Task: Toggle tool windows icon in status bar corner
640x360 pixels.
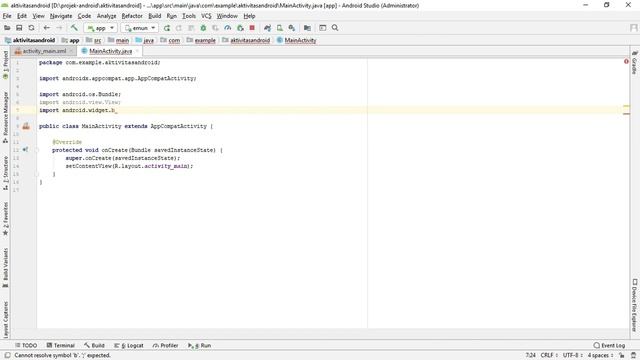Action: (x=7, y=356)
